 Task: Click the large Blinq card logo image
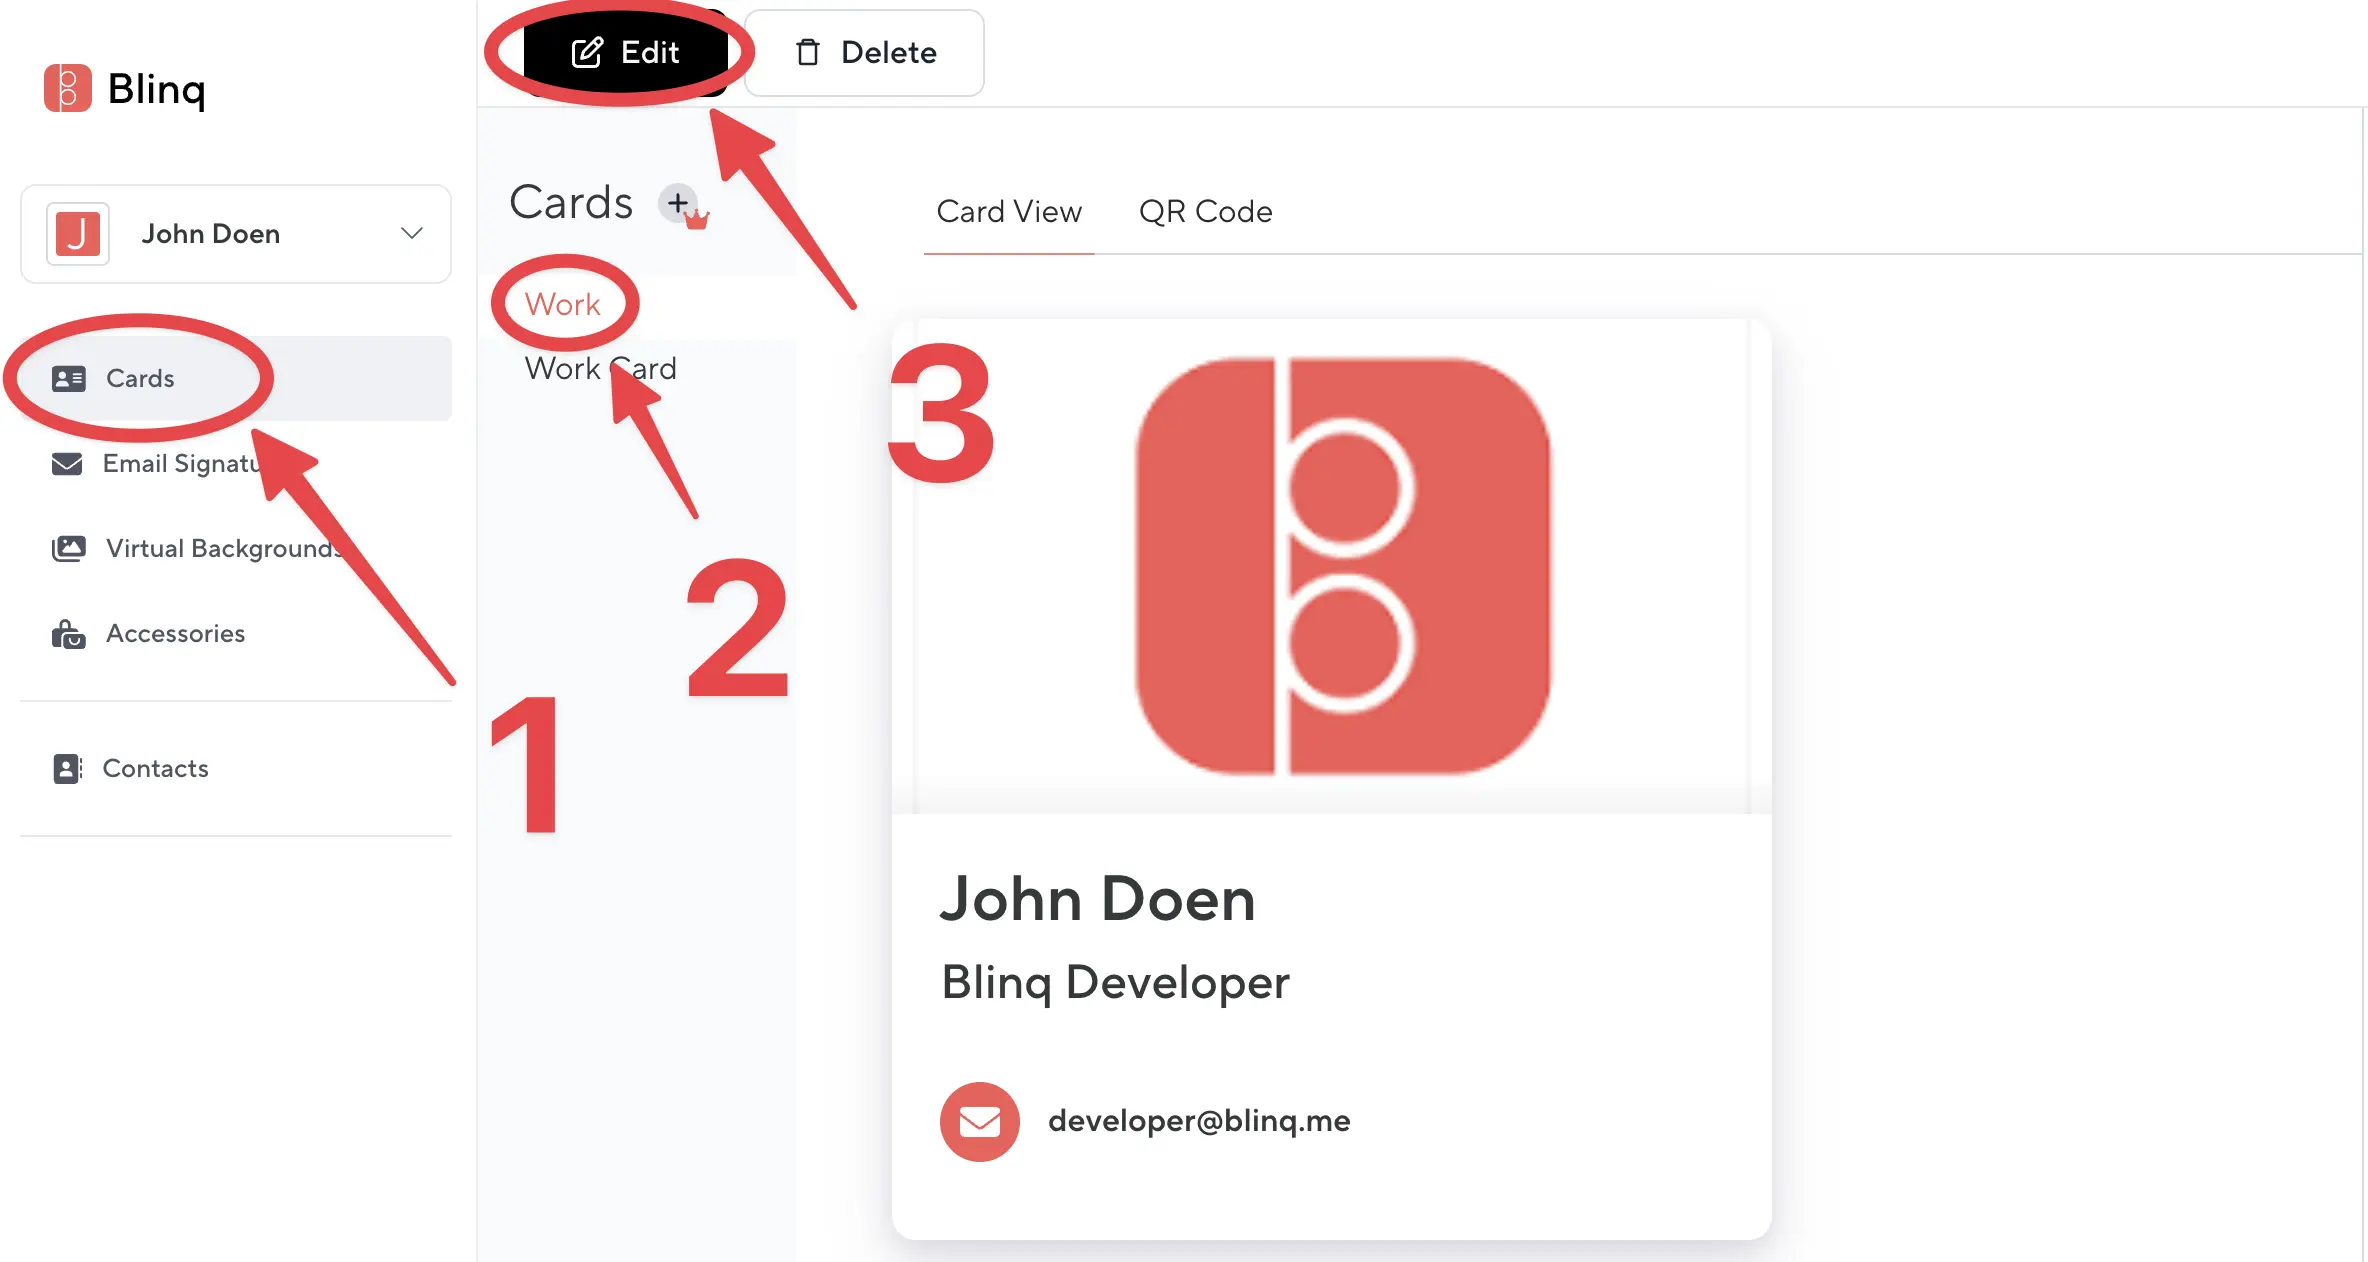pyautogui.click(x=1342, y=566)
